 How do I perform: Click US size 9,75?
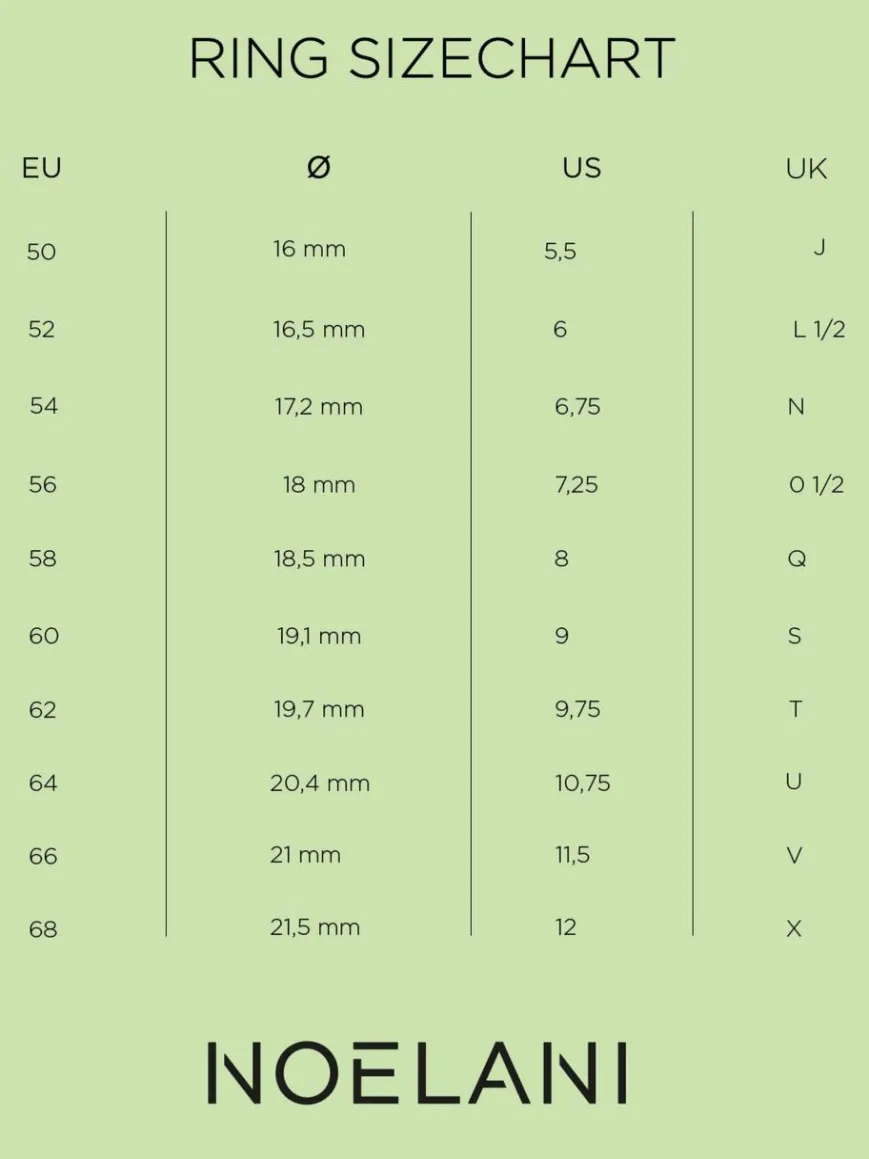click(578, 709)
